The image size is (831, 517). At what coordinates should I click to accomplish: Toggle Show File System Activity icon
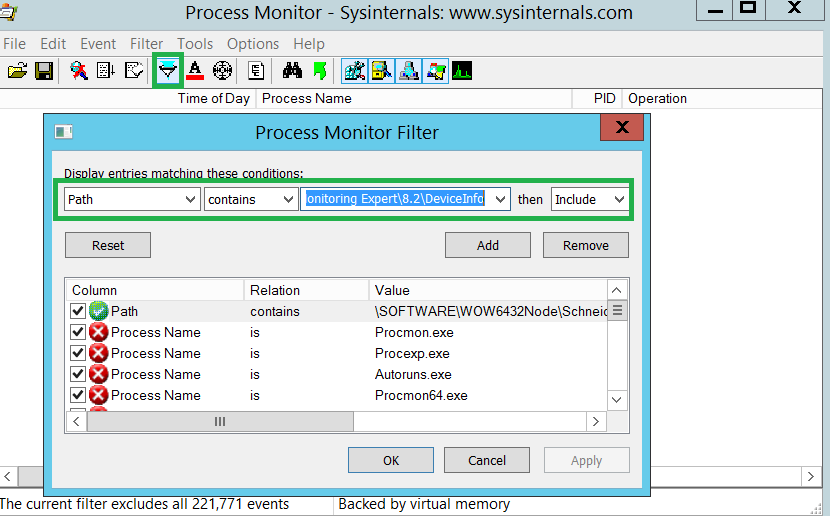coord(382,70)
